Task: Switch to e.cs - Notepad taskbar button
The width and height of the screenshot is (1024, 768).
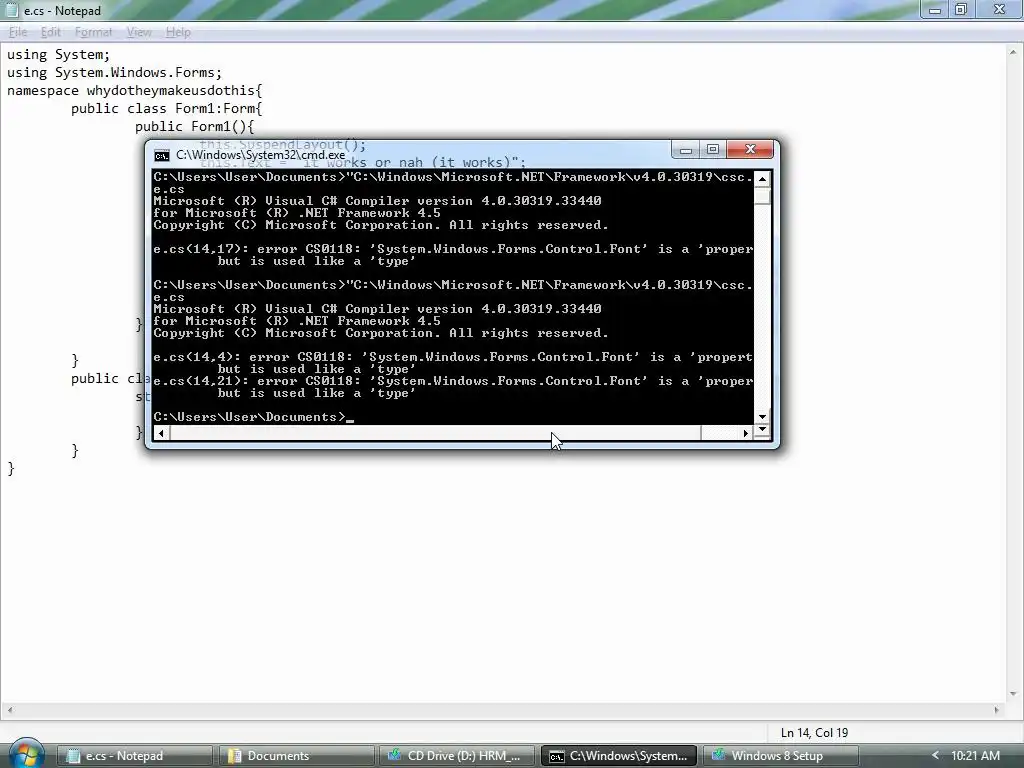Action: pyautogui.click(x=135, y=756)
